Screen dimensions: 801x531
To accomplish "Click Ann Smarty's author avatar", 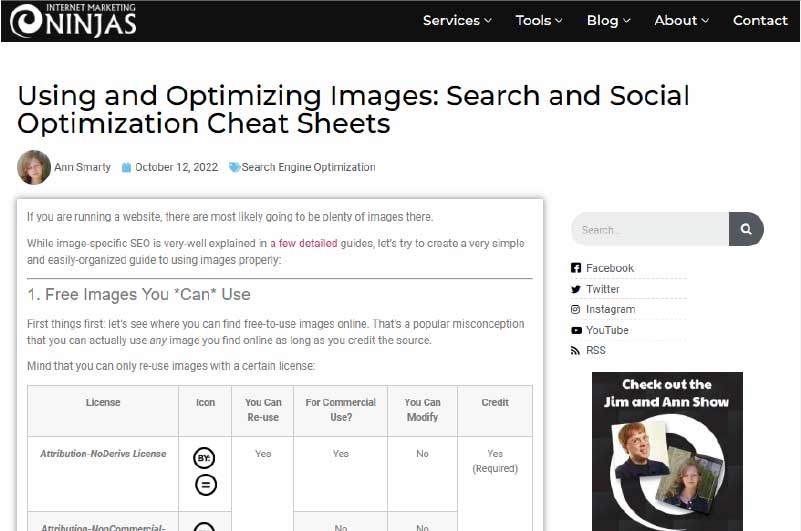I will pyautogui.click(x=34, y=167).
